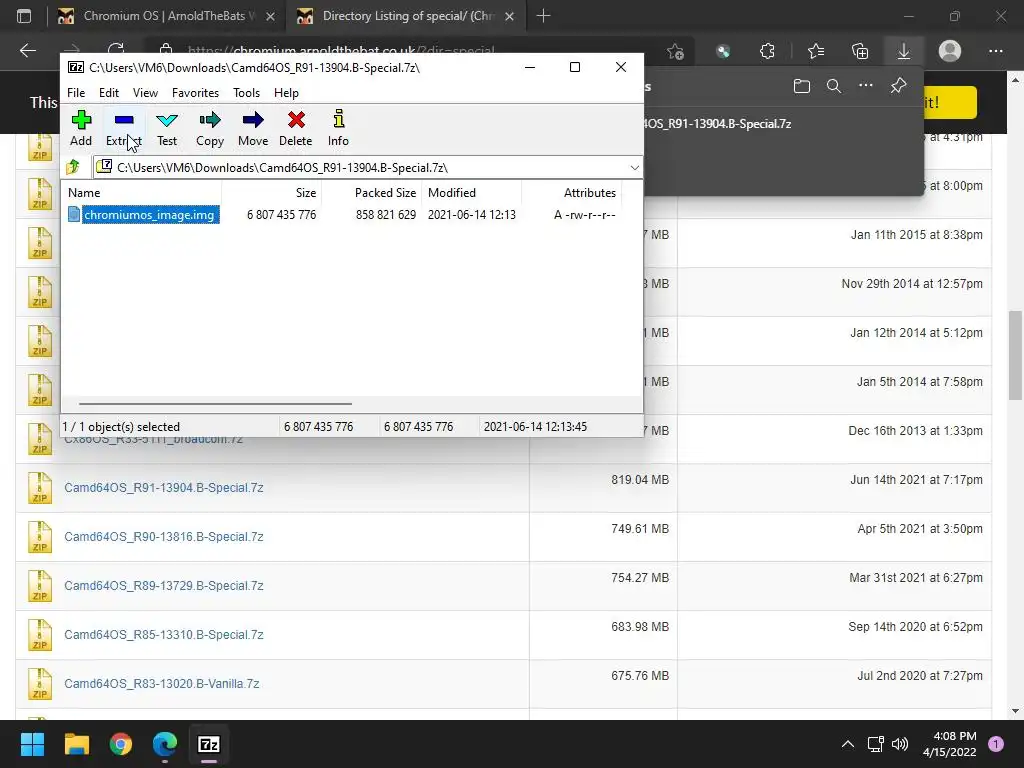This screenshot has height=768, width=1024.
Task: Open Microsoft Edge from the taskbar
Action: tap(165, 744)
